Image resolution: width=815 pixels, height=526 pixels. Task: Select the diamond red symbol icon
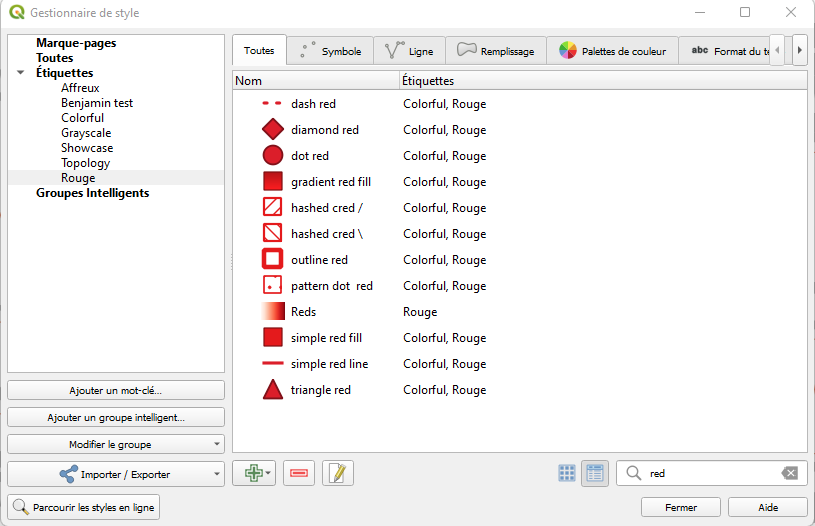pyautogui.click(x=273, y=130)
